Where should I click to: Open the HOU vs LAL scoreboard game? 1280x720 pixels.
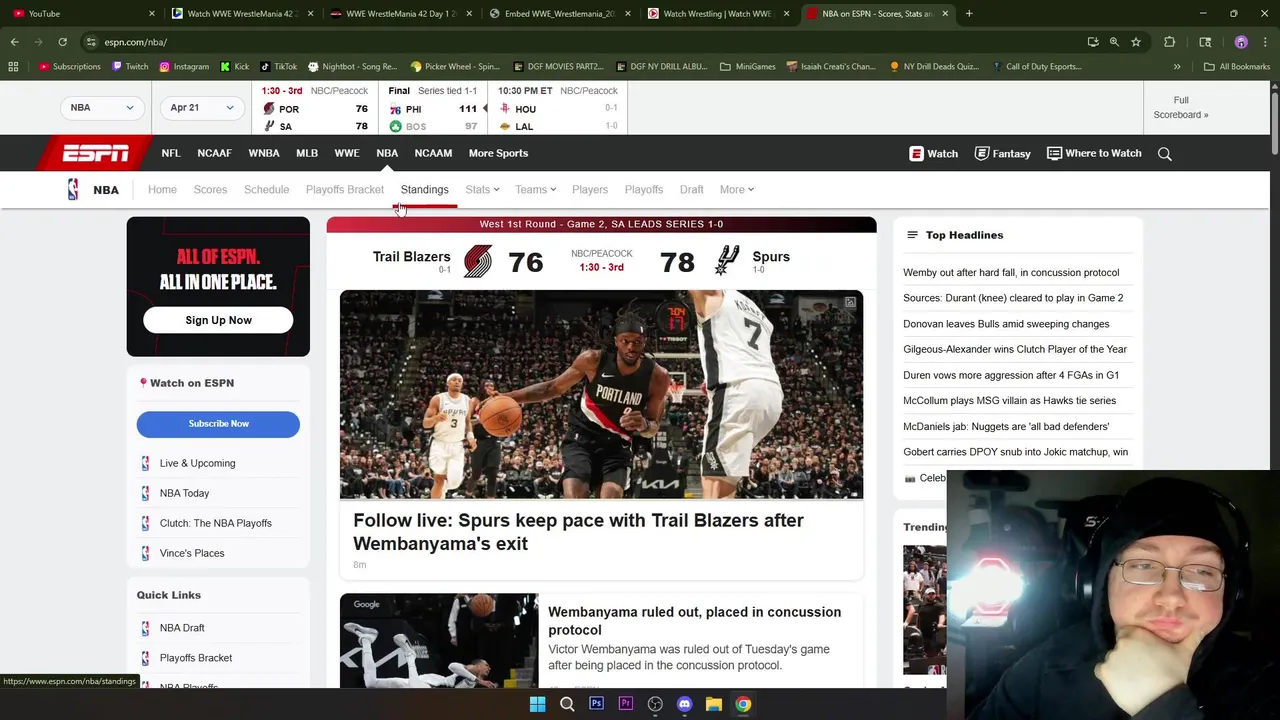point(557,108)
